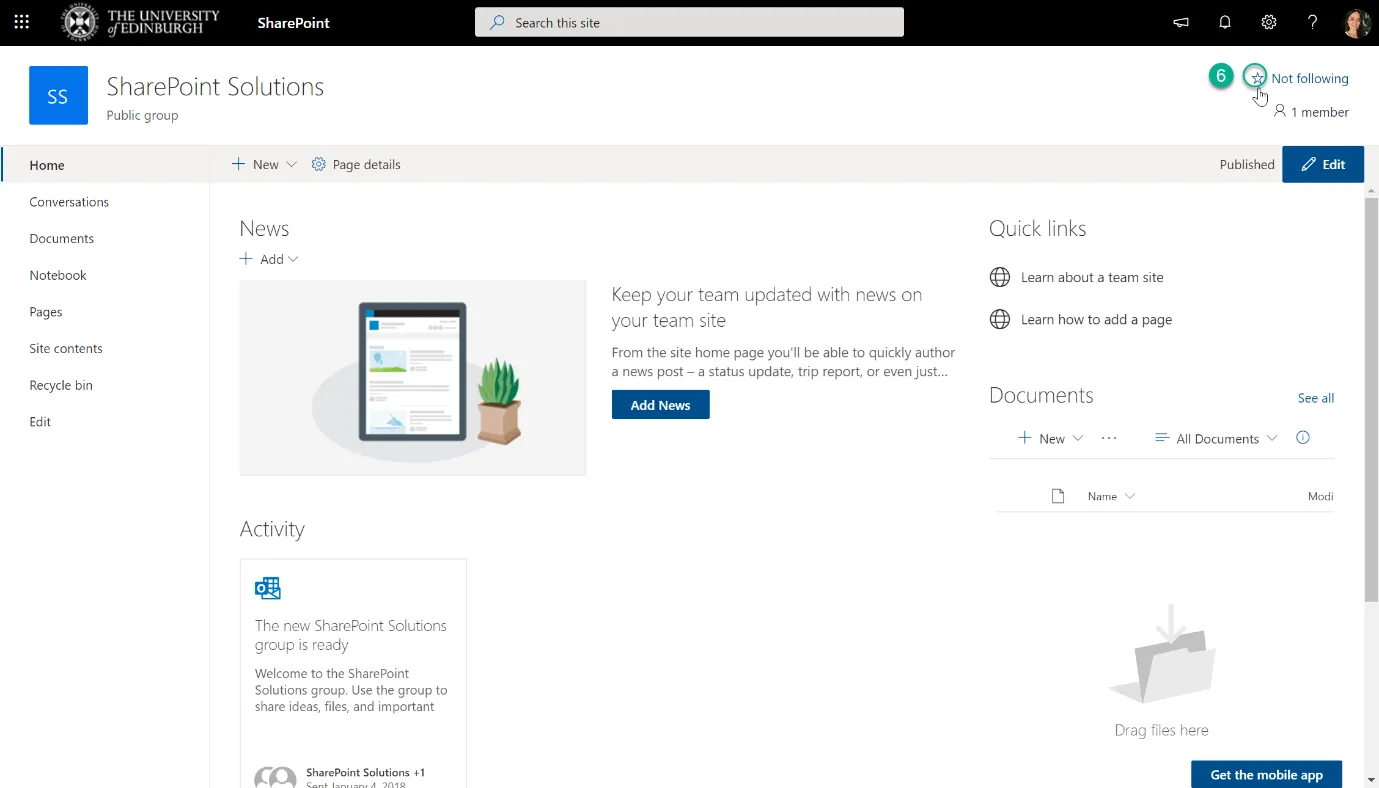
Task: Open Page details
Action: (356, 164)
